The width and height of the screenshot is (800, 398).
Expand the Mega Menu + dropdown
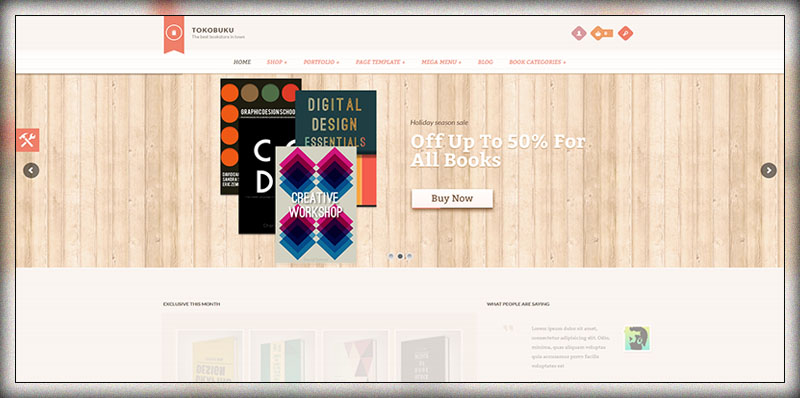(x=441, y=62)
